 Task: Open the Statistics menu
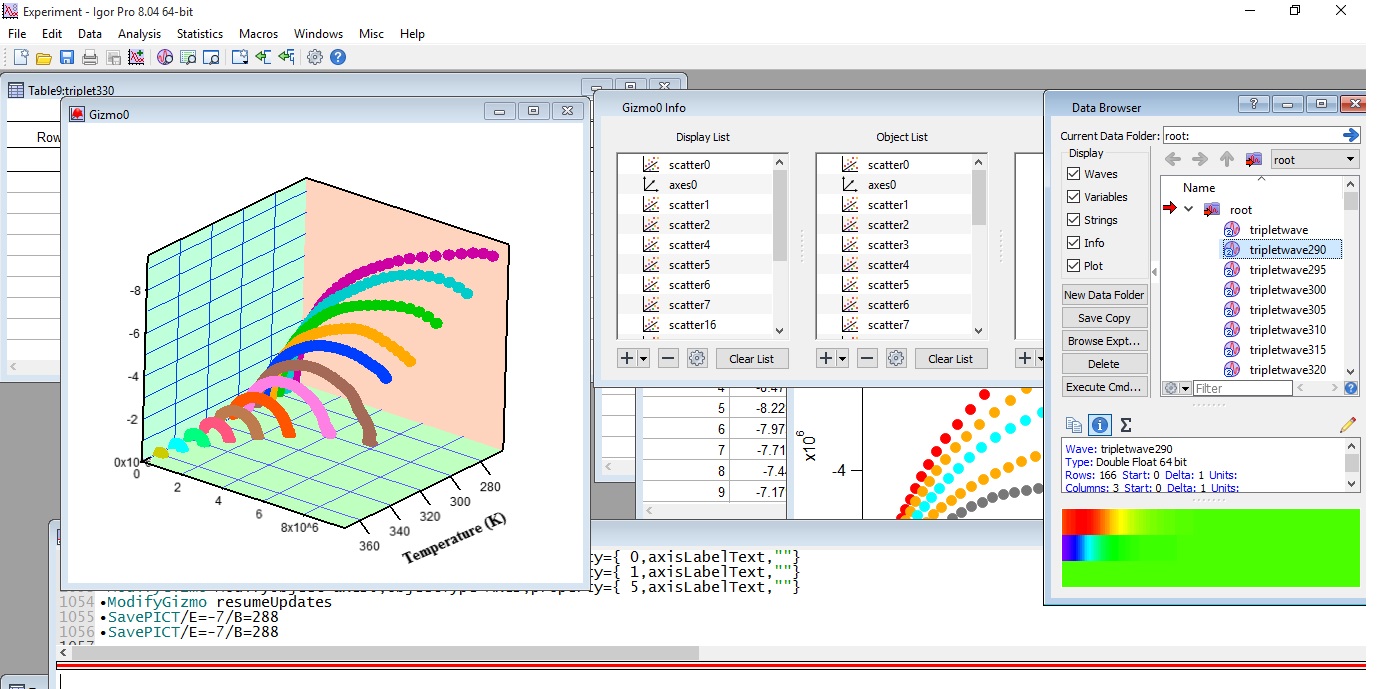(x=199, y=33)
